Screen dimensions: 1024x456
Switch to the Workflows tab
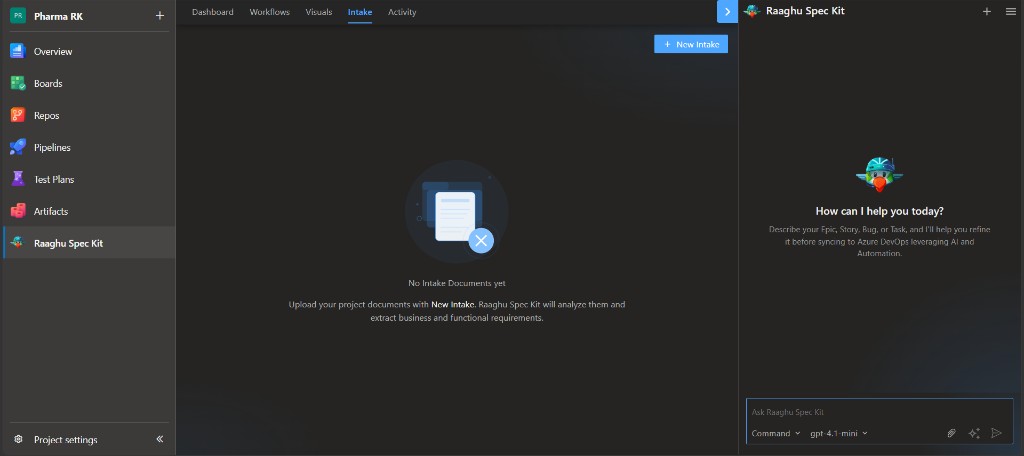coord(270,12)
